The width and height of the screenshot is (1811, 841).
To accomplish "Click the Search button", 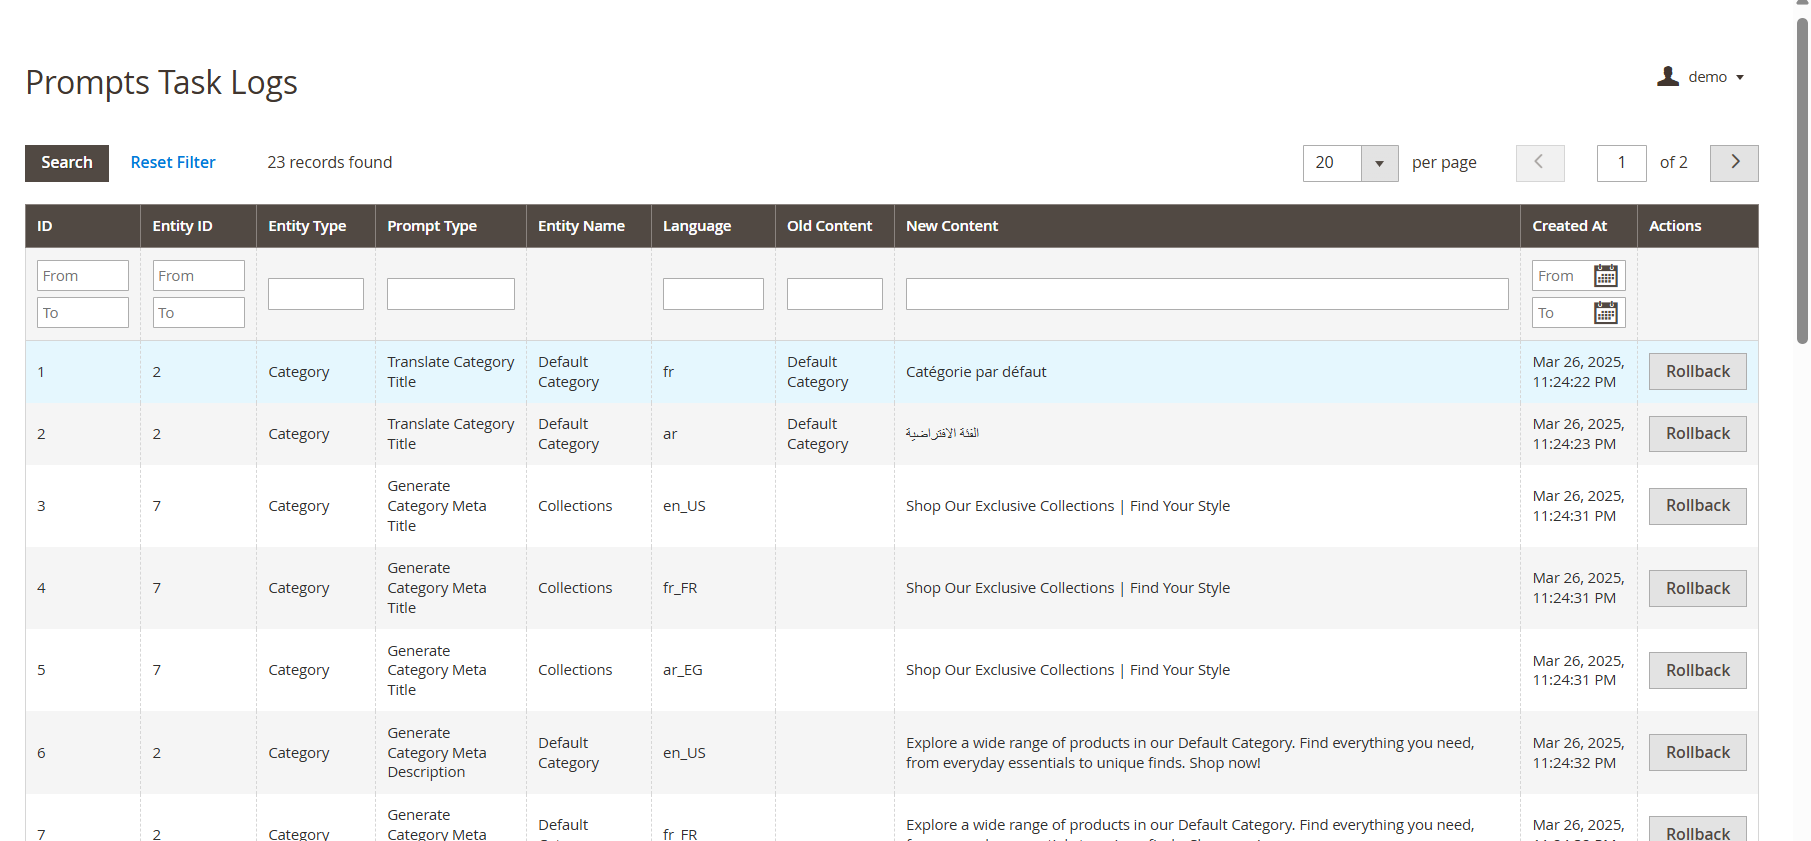I will click(x=67, y=163).
